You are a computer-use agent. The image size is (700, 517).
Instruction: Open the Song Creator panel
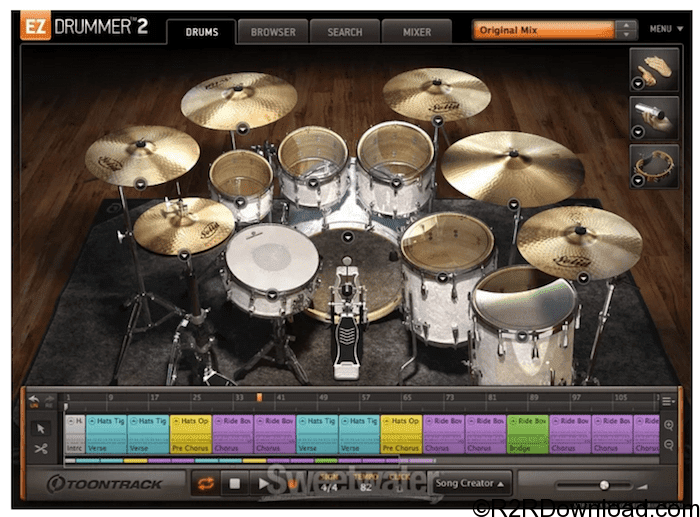tap(470, 484)
